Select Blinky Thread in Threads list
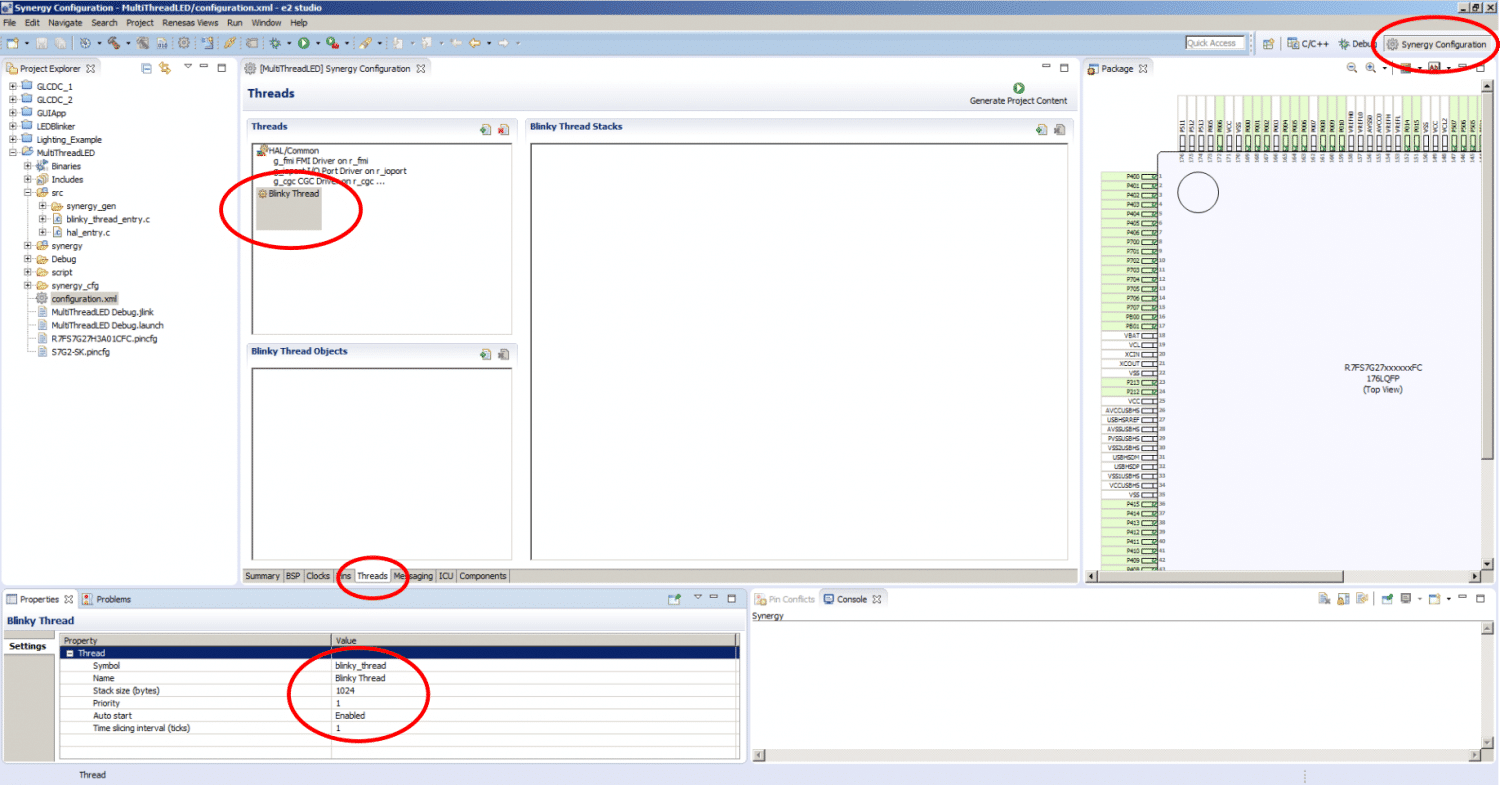The height and width of the screenshot is (785, 1500). pyautogui.click(x=293, y=194)
